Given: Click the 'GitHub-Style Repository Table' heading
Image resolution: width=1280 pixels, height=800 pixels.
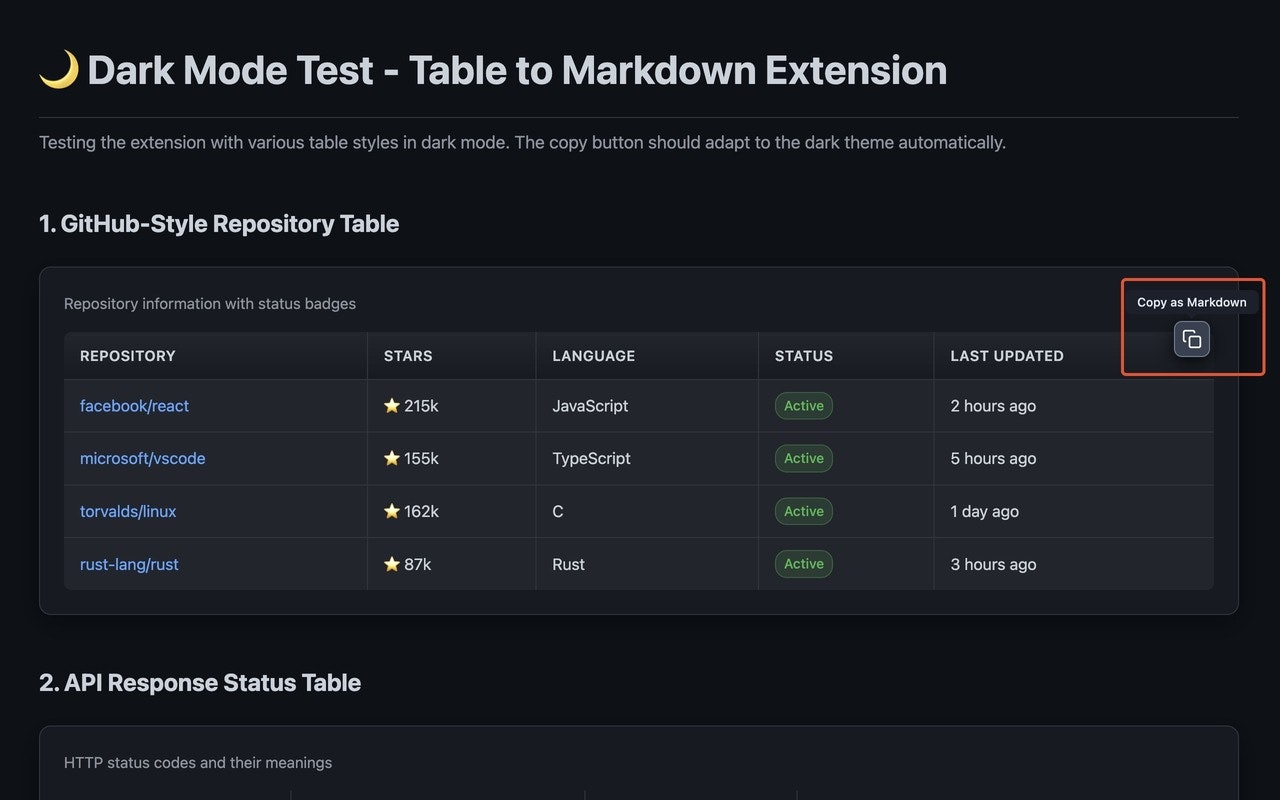Looking at the screenshot, I should (219, 224).
